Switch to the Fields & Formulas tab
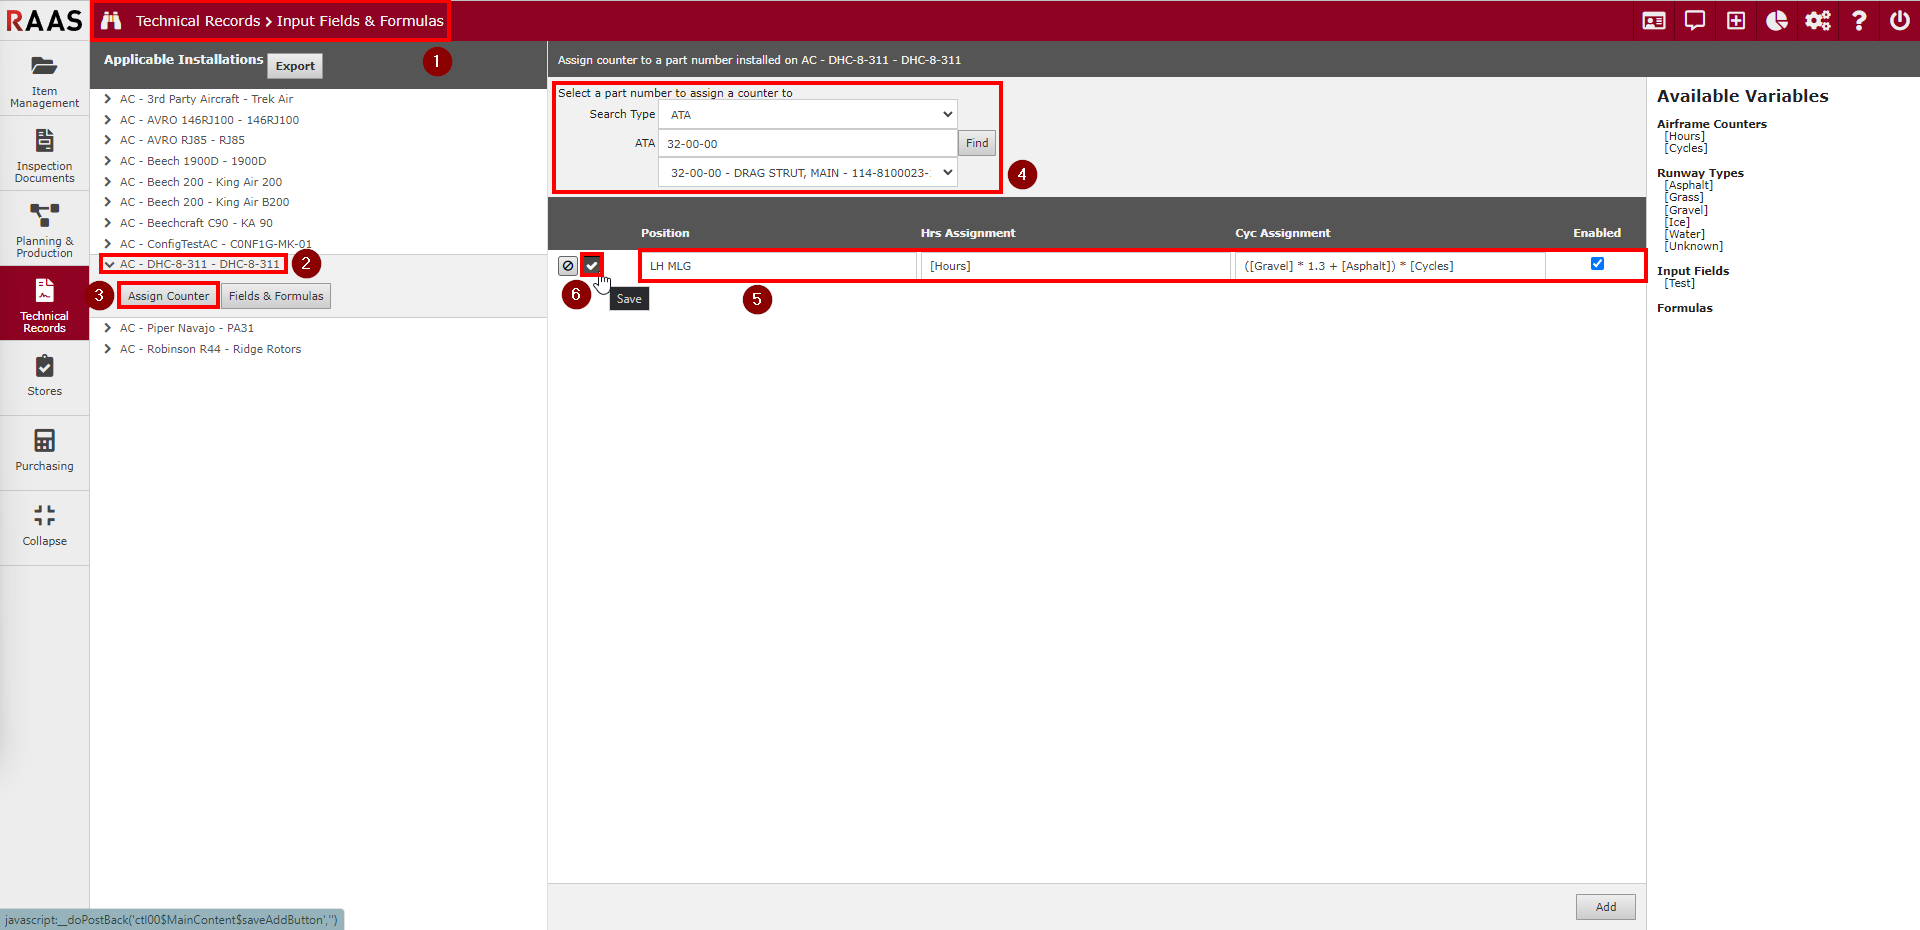The height and width of the screenshot is (930, 1920). click(276, 296)
